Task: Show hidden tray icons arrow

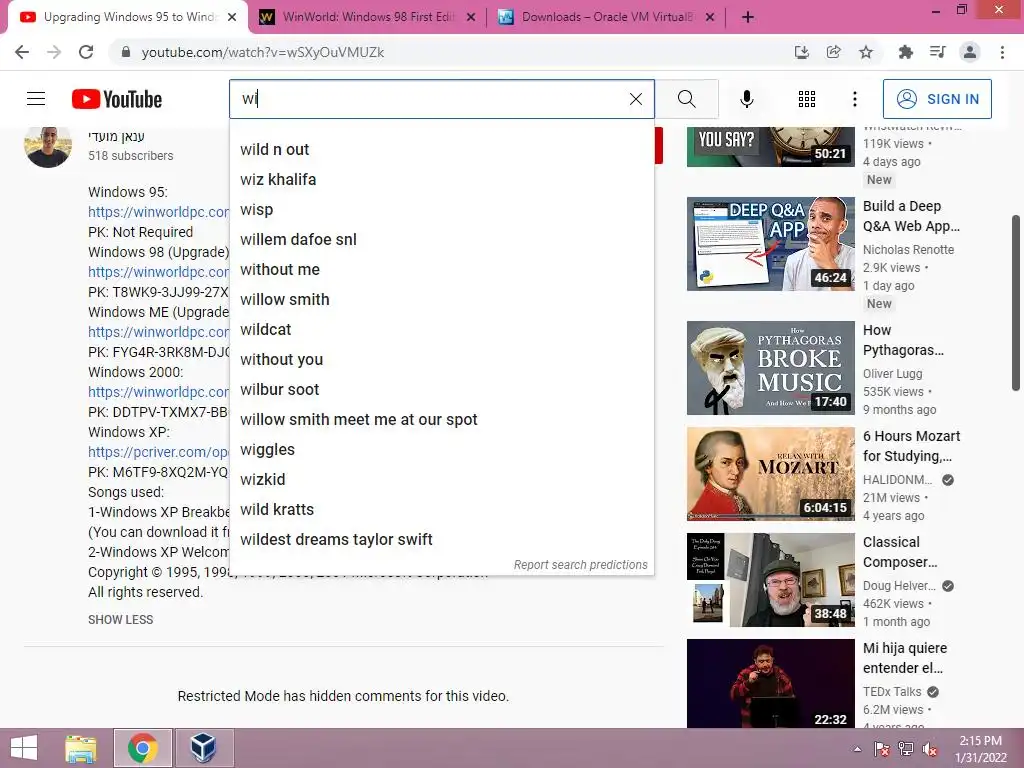Action: 857,749
